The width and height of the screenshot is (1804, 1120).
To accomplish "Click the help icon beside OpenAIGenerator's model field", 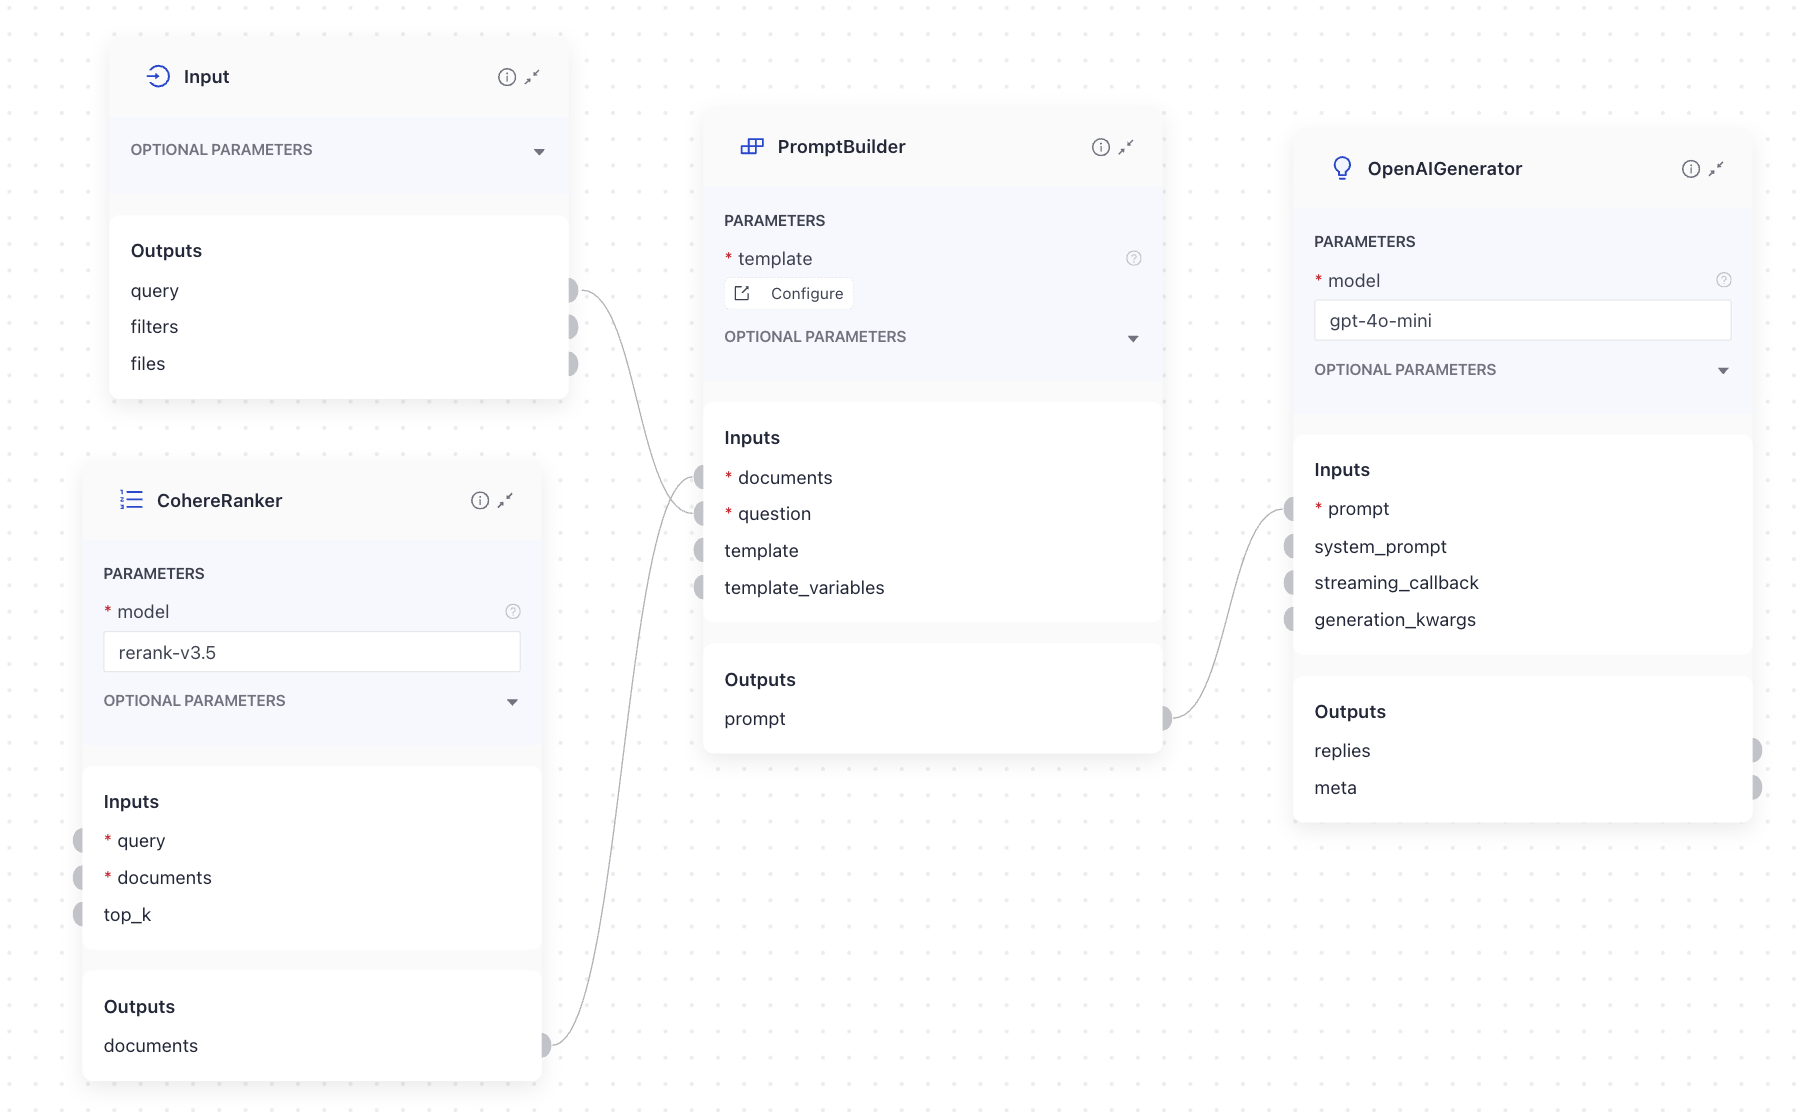I will point(1723,280).
